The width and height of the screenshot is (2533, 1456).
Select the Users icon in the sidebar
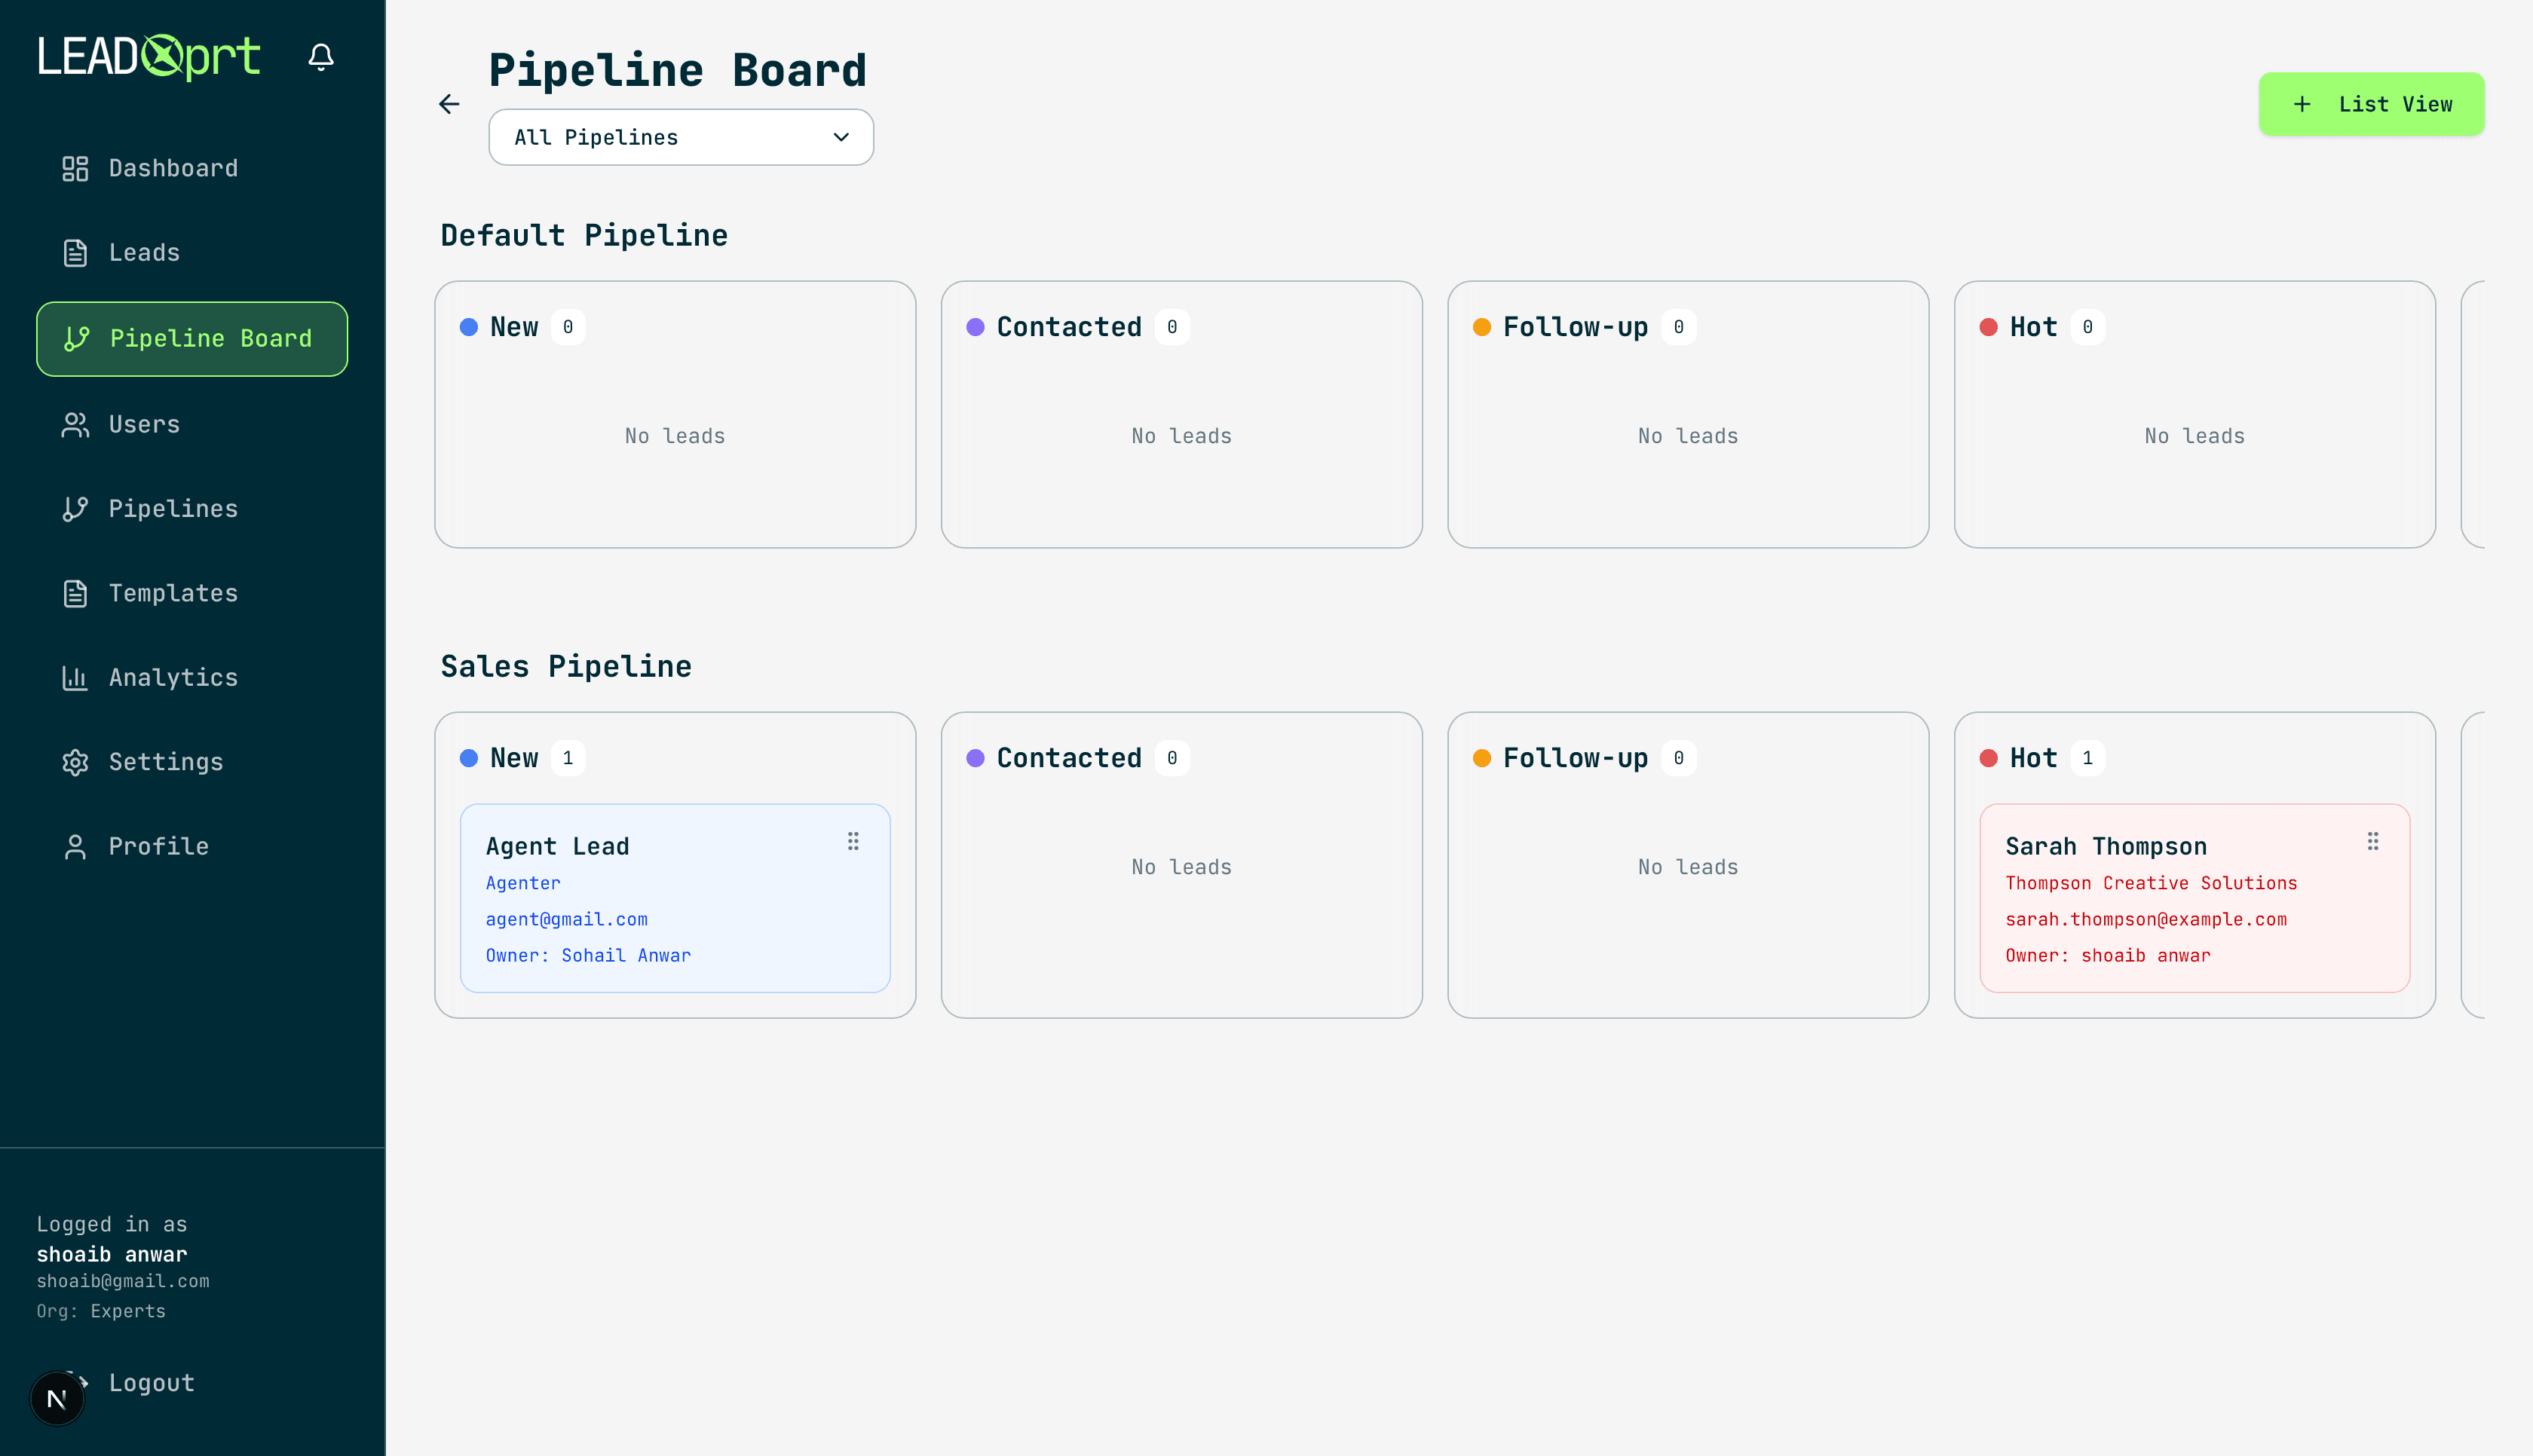click(x=75, y=424)
